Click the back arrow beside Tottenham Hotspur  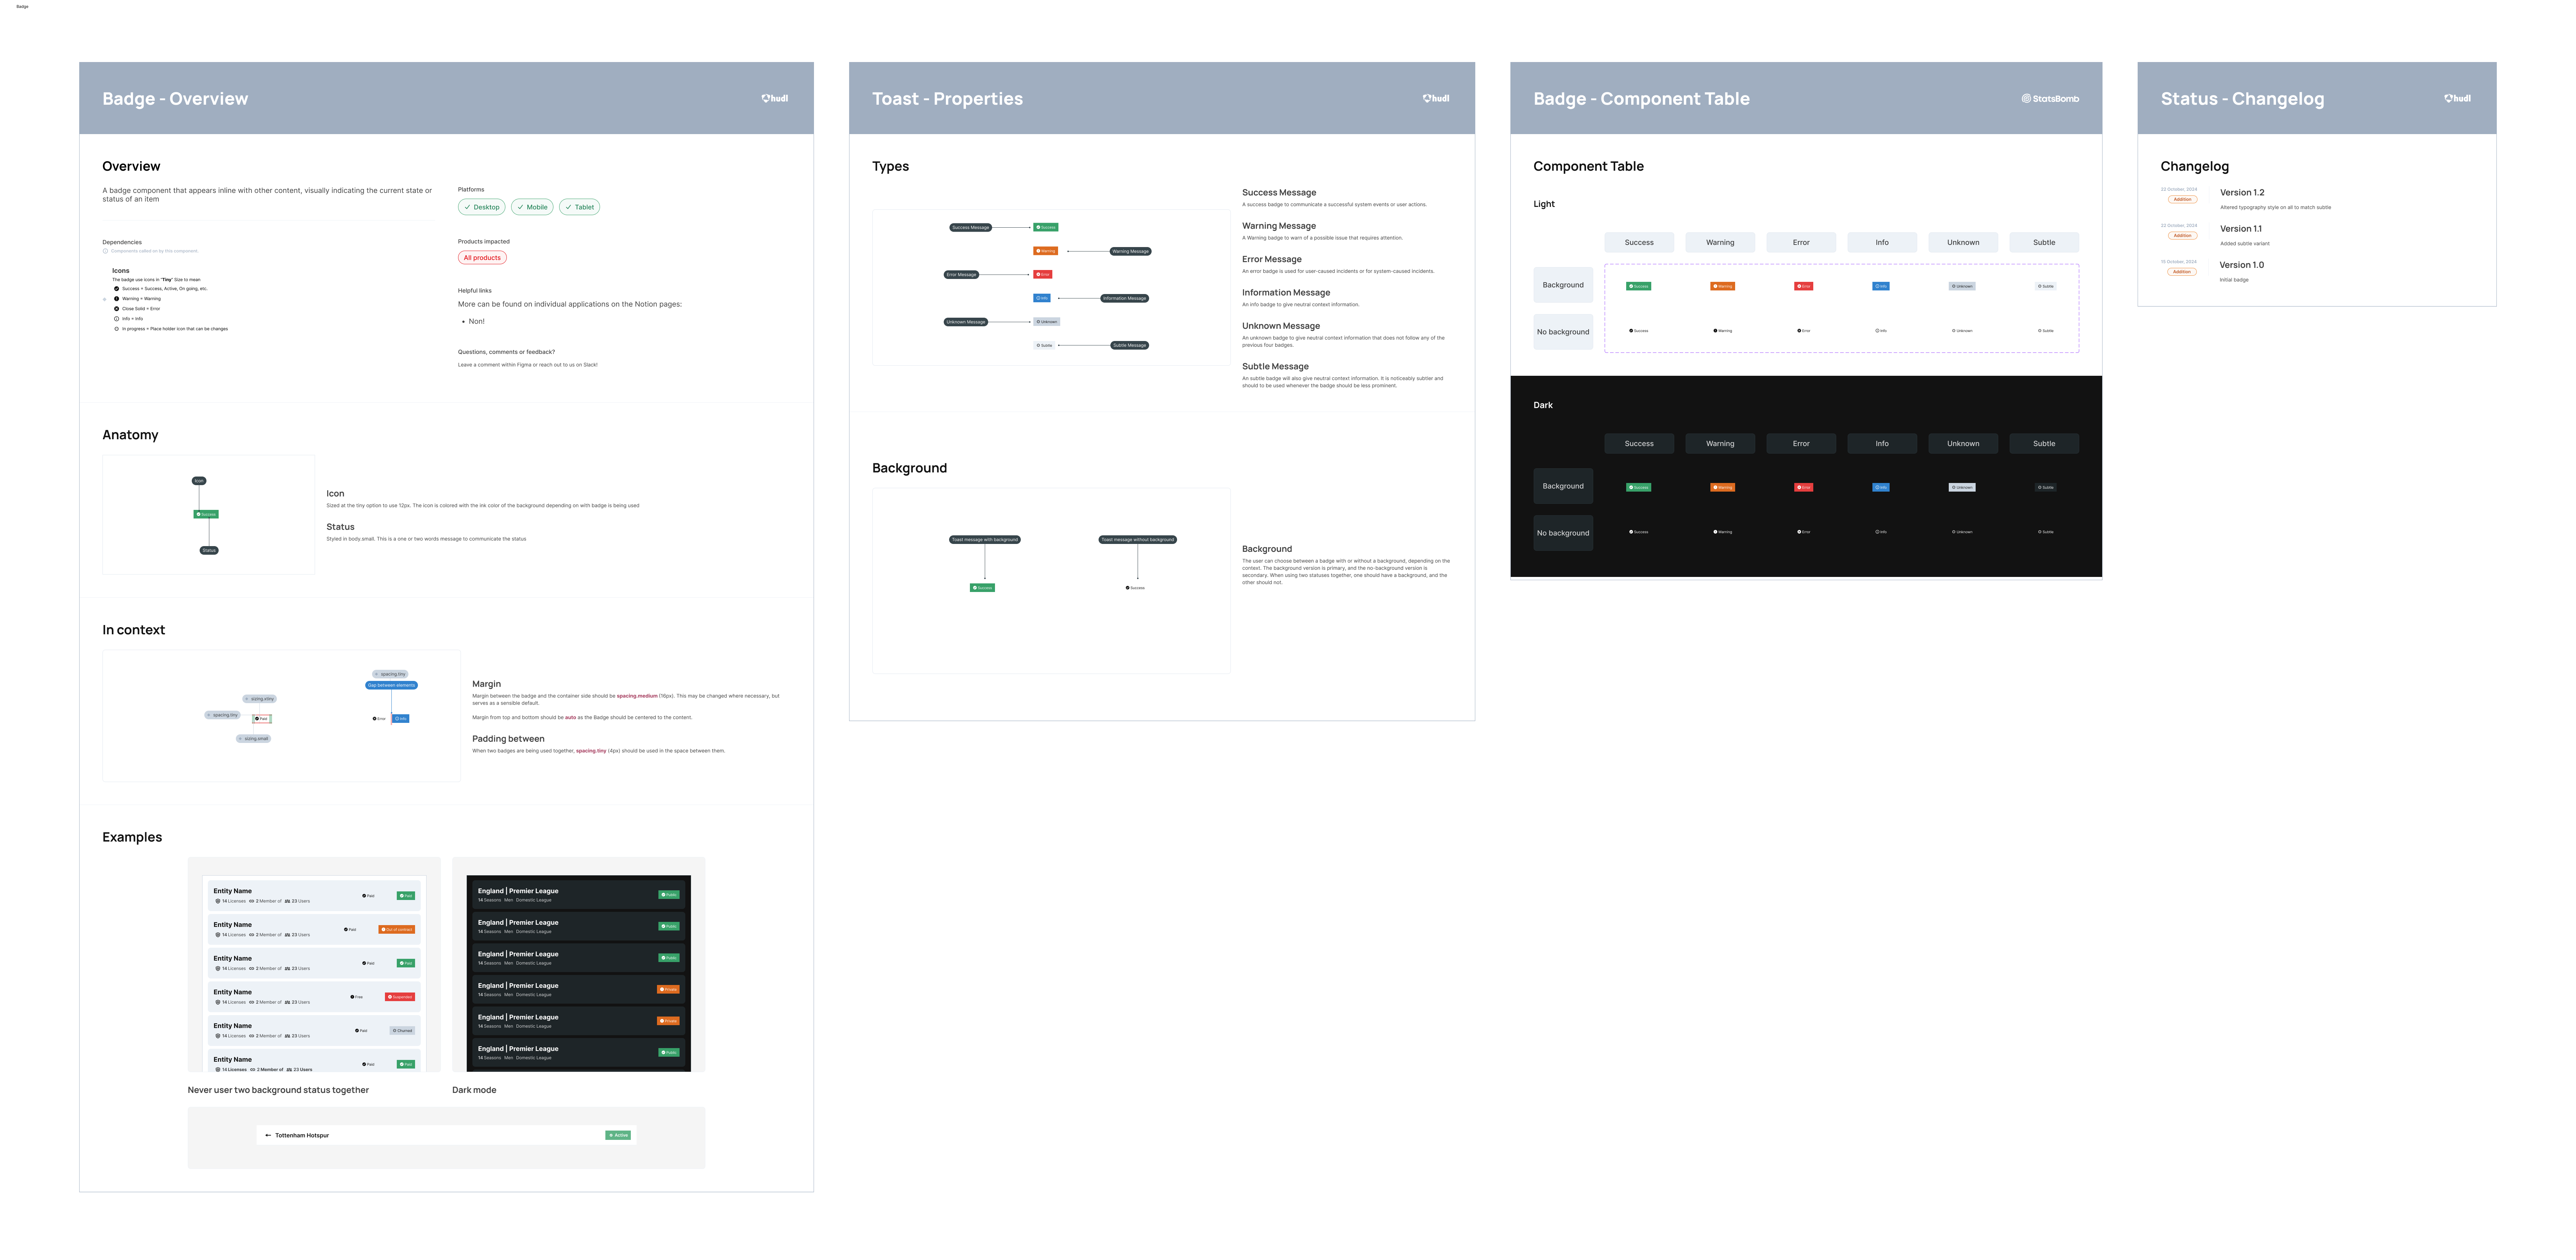[x=268, y=1135]
